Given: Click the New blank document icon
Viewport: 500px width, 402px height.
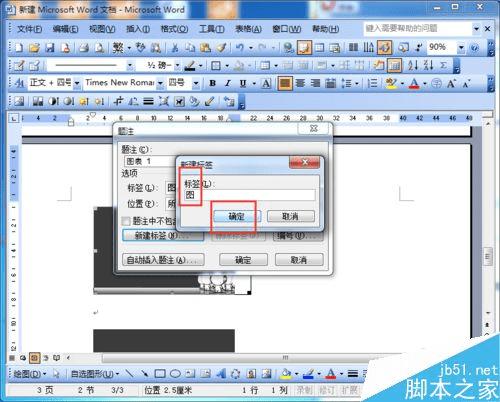Looking at the screenshot, I should [19, 48].
